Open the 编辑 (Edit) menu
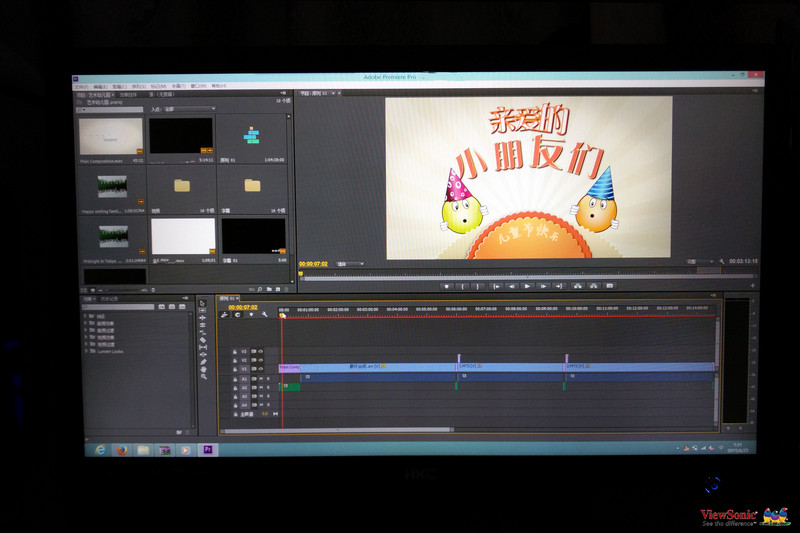The height and width of the screenshot is (533, 800). (x=100, y=87)
